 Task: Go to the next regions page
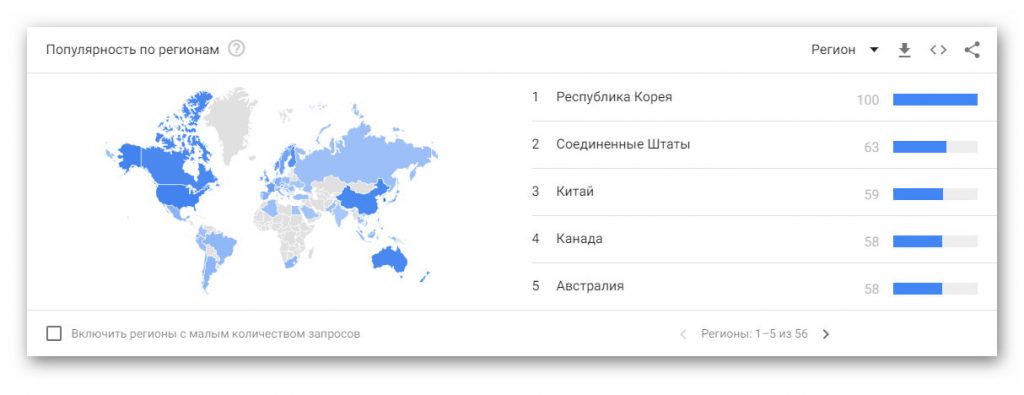[825, 334]
